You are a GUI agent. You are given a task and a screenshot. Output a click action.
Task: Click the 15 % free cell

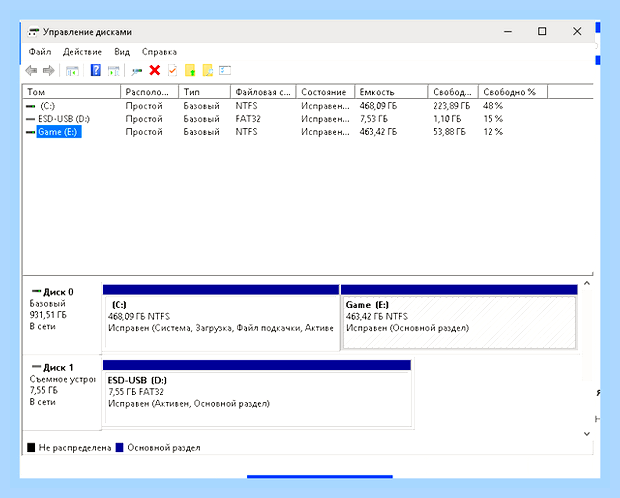pyautogui.click(x=493, y=119)
